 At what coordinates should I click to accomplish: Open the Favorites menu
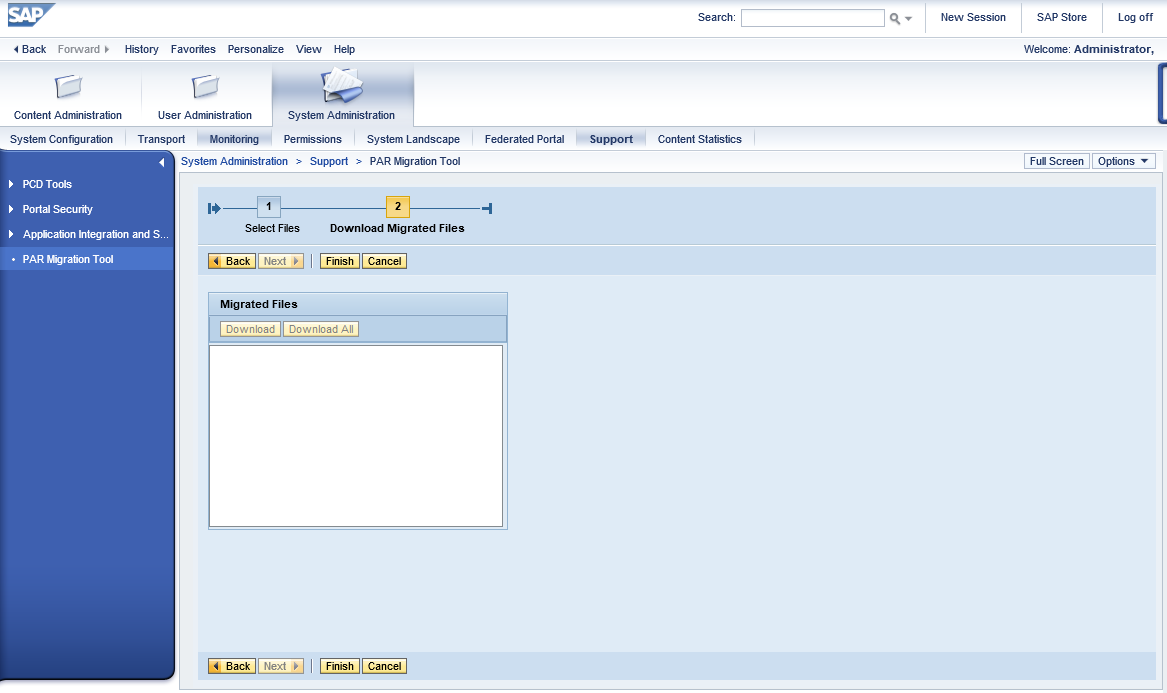click(x=193, y=49)
